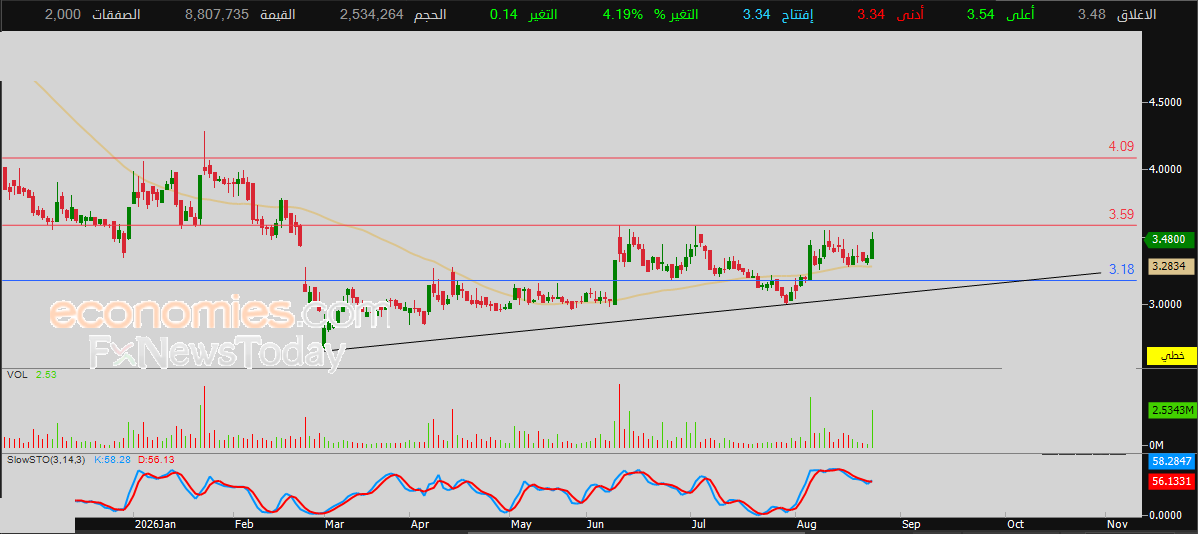
Task: Select the الاغلاق closing price field
Action: (x=1128, y=15)
